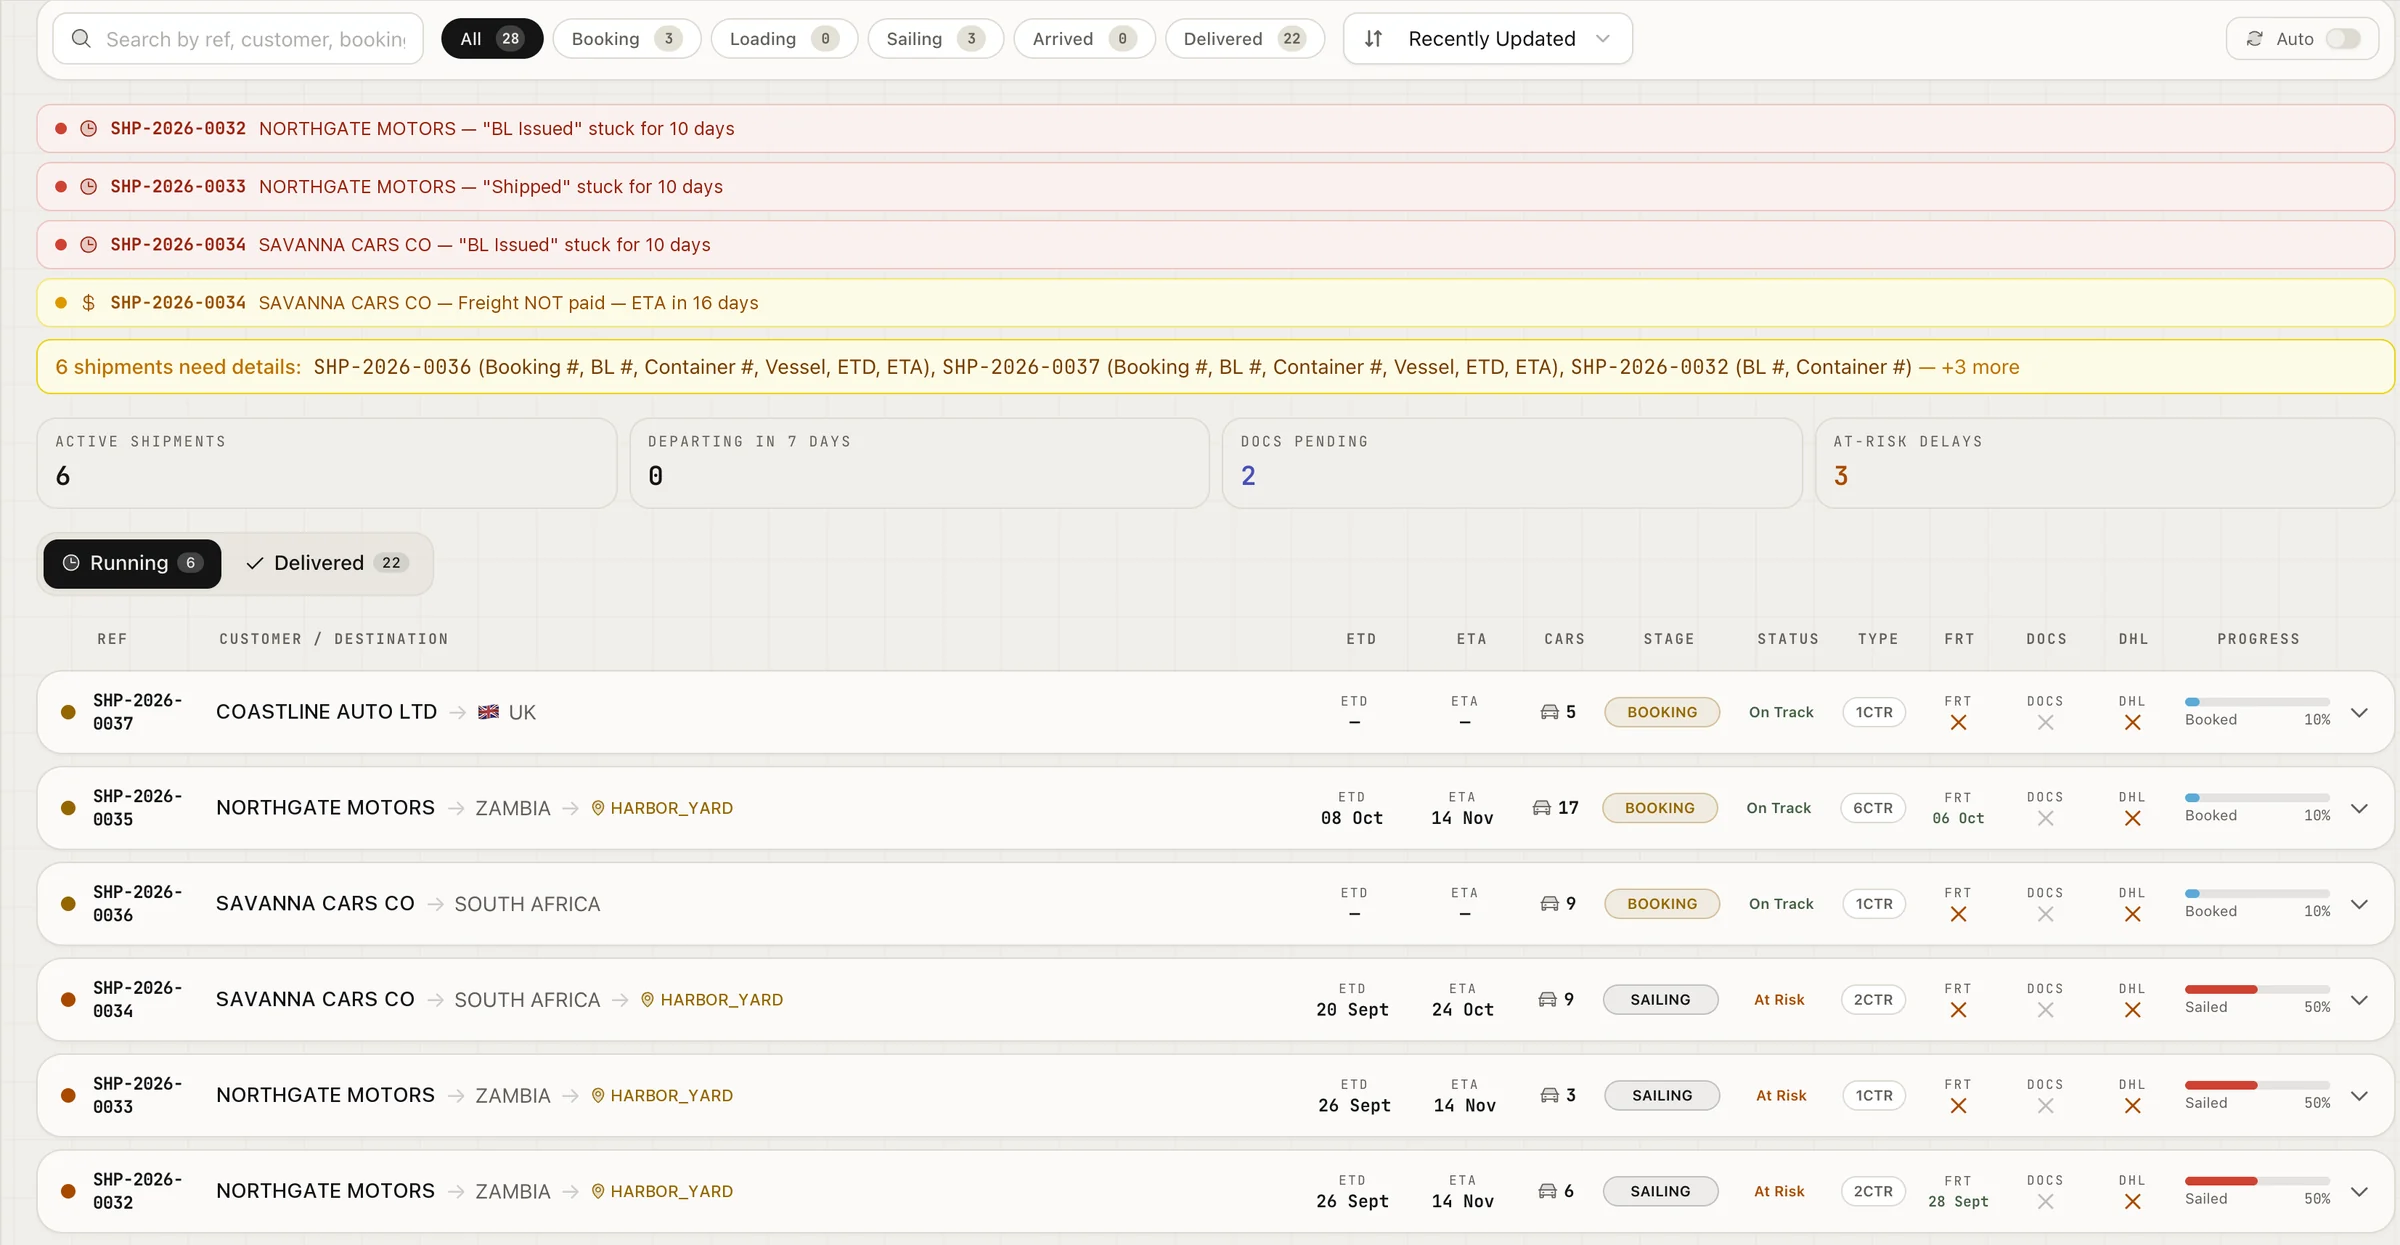
Task: Expand the SHP-2026-0032 shipment row
Action: pyautogui.click(x=2359, y=1192)
